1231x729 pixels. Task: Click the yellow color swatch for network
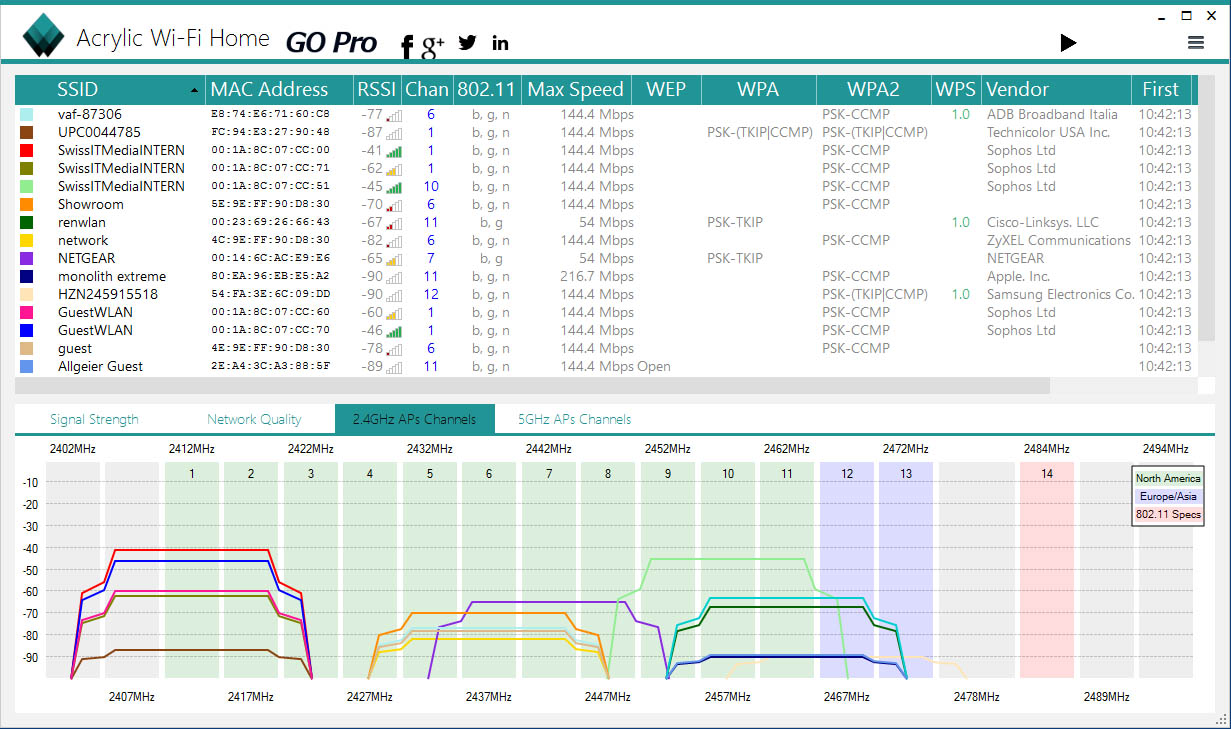pos(26,241)
